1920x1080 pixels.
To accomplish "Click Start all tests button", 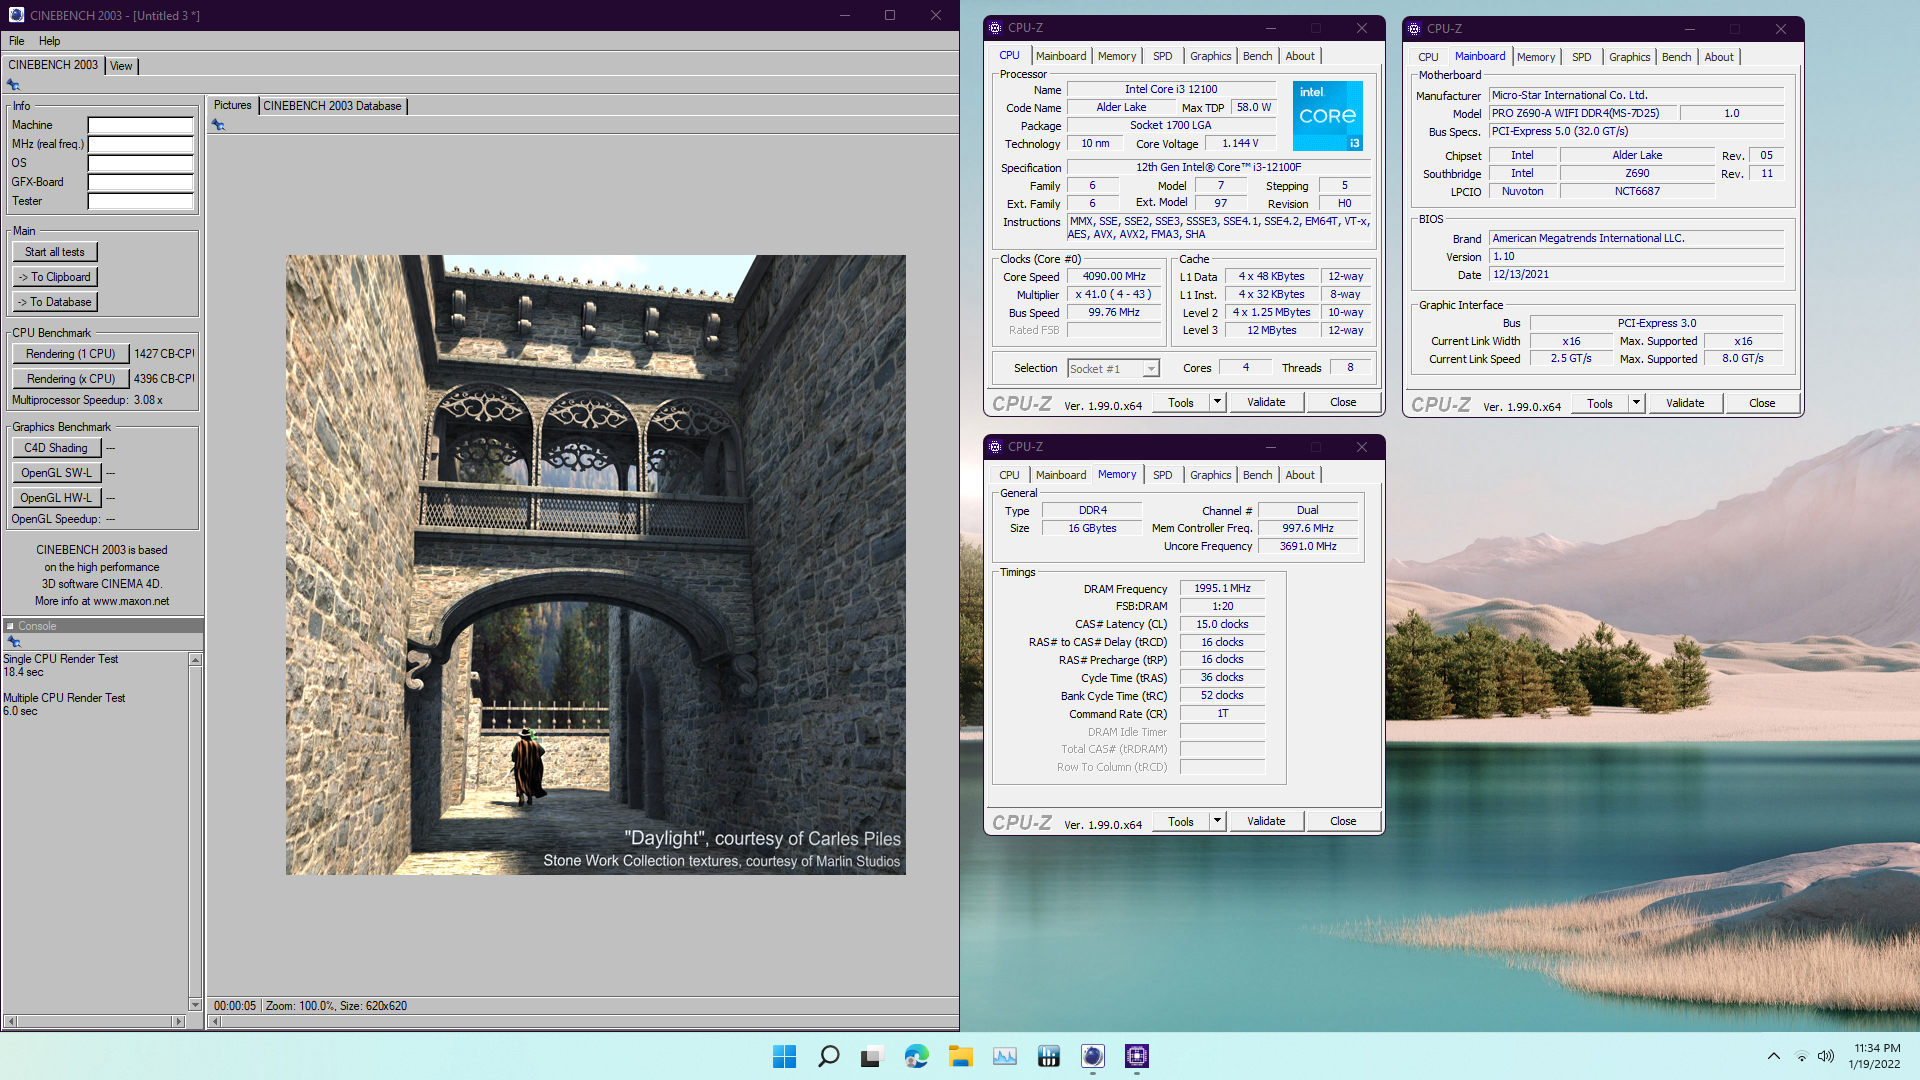I will click(55, 252).
